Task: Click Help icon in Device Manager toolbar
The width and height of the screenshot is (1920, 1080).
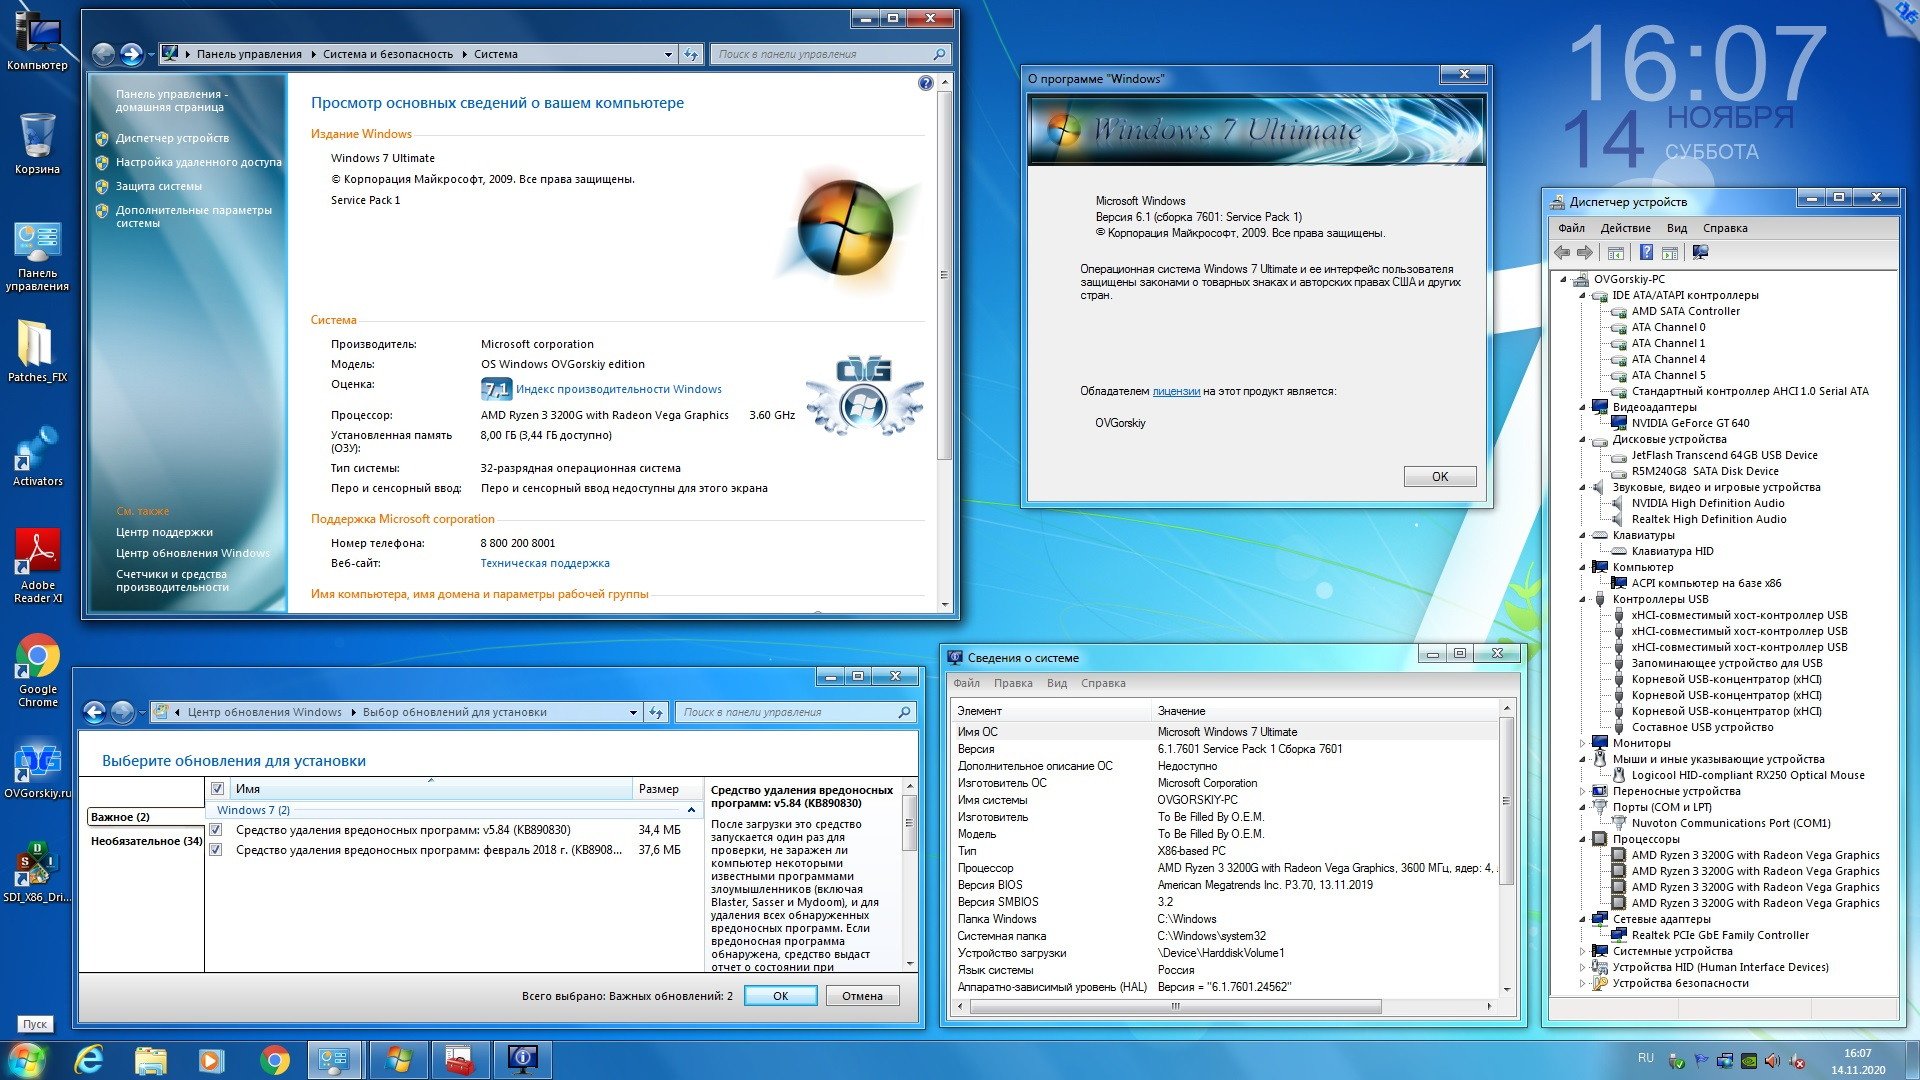Action: pyautogui.click(x=1646, y=253)
